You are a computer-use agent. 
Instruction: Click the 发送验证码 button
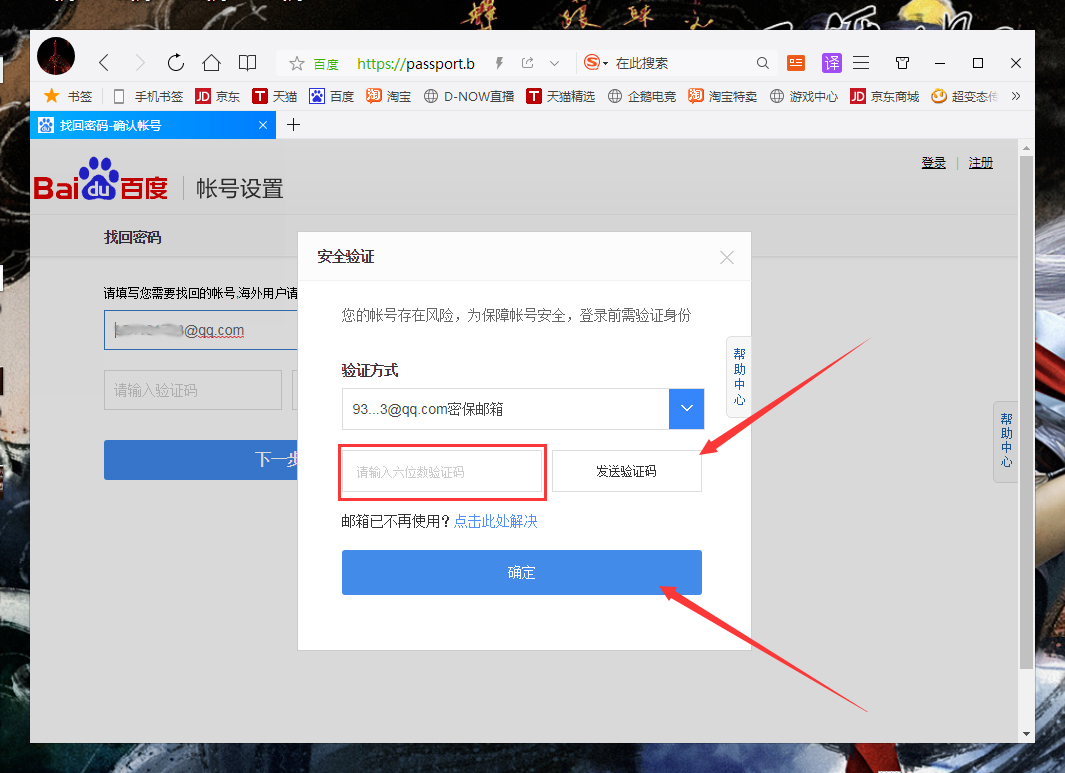626,471
